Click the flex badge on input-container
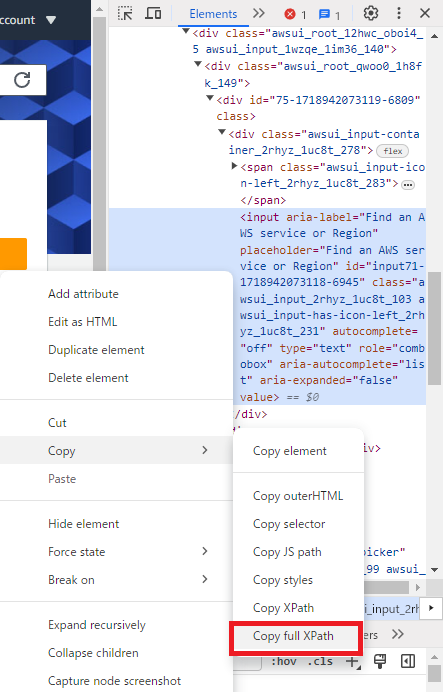Screen dimensions: 443x692 [392, 151]
